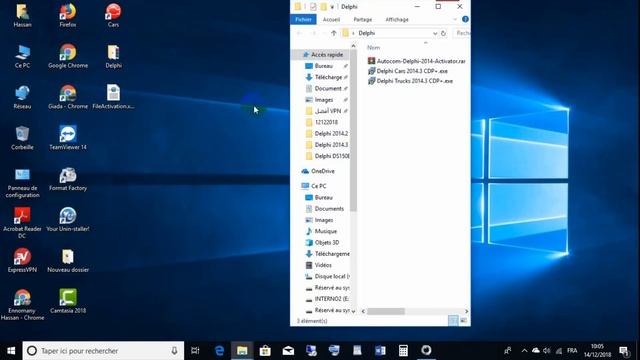Open the Windows Start menu
Image resolution: width=640 pixels, height=360 pixels.
pos(11,351)
